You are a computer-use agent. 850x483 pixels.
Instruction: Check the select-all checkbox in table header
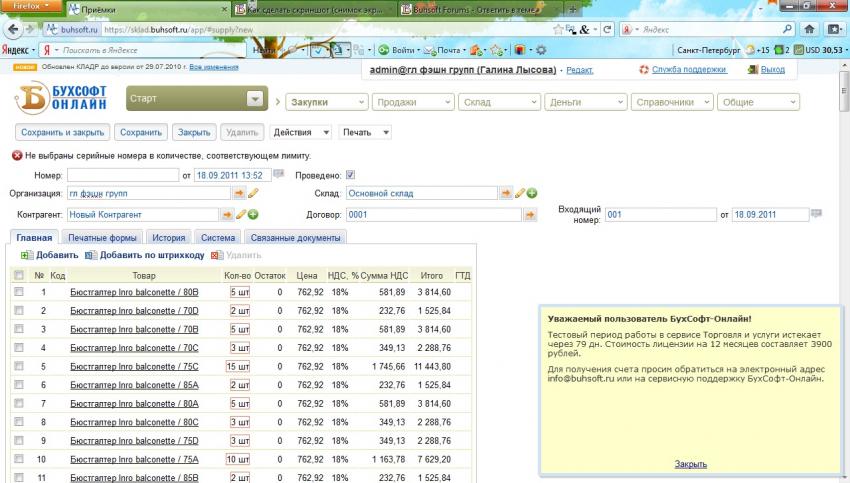pos(18,275)
